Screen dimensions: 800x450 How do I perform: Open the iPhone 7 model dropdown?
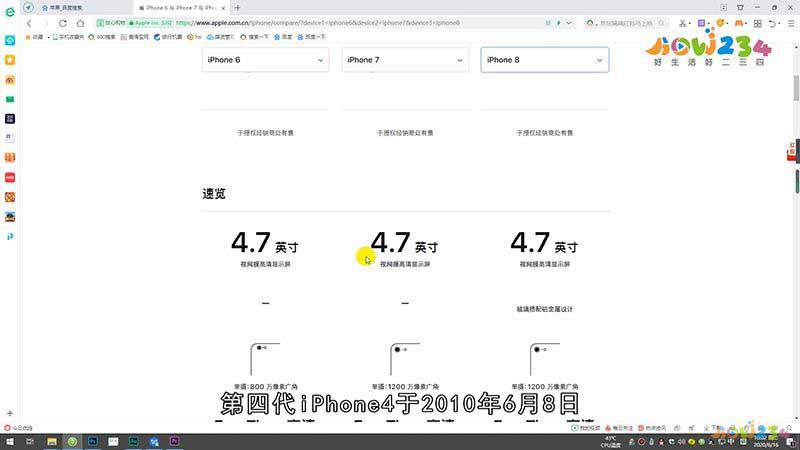coord(405,60)
